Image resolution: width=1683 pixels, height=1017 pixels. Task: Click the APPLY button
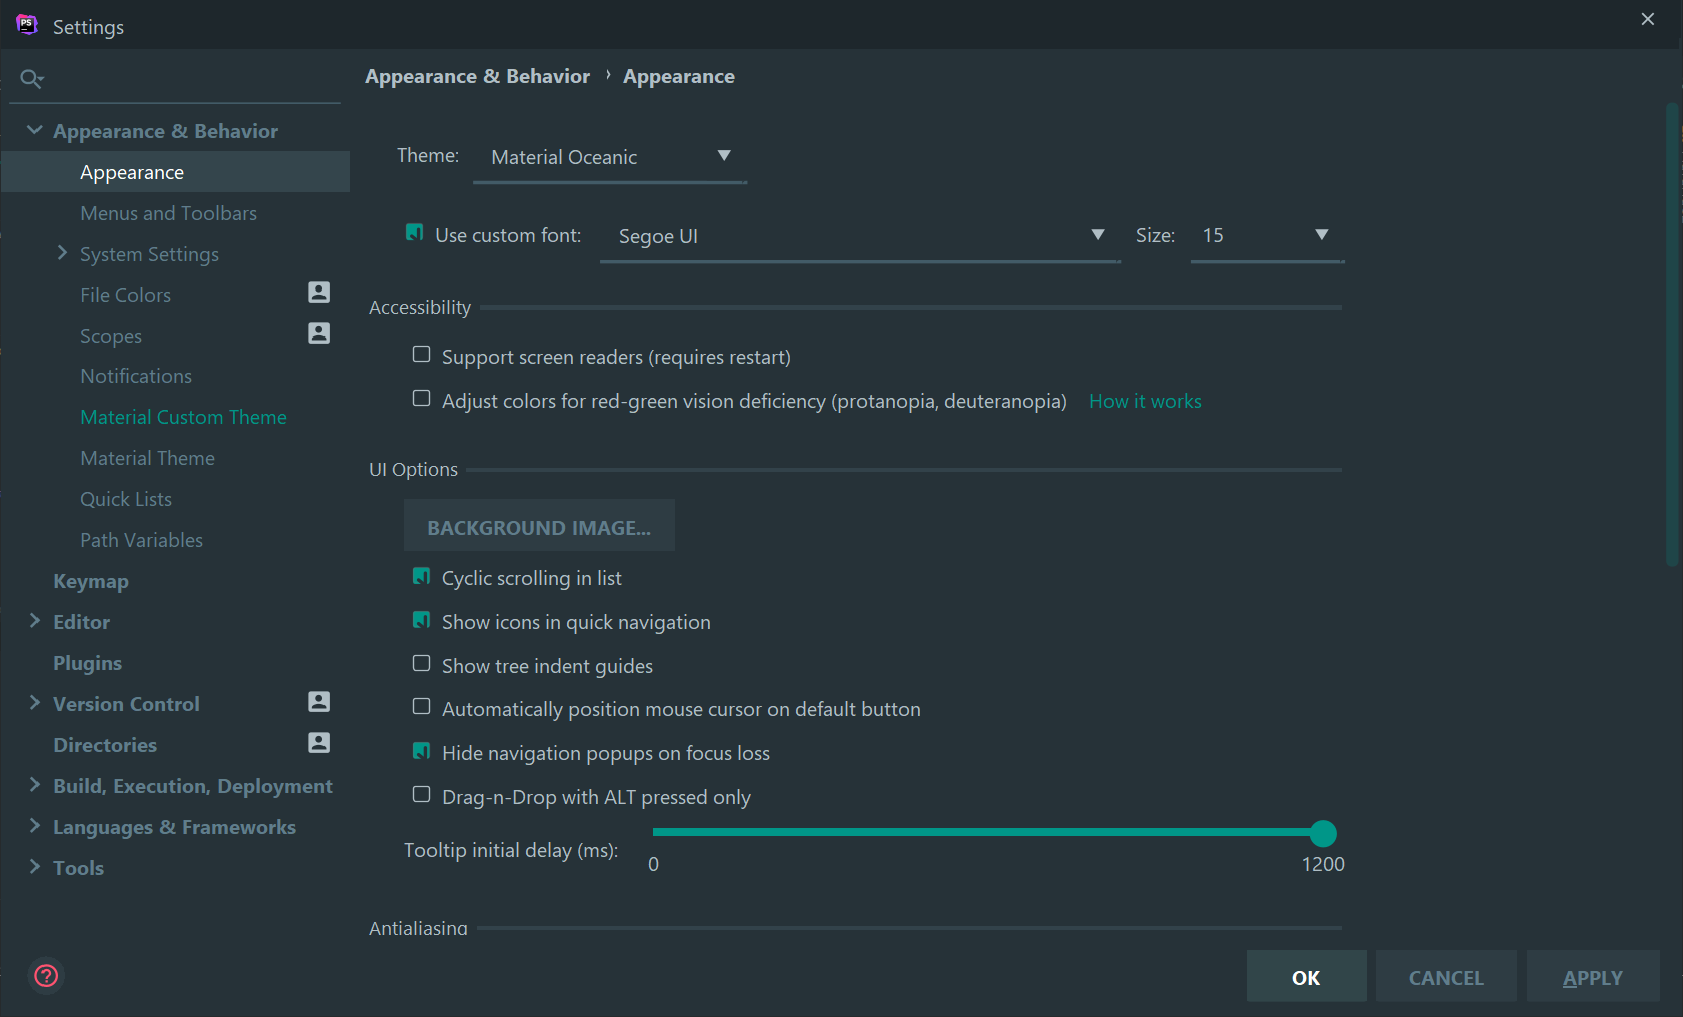(1593, 977)
